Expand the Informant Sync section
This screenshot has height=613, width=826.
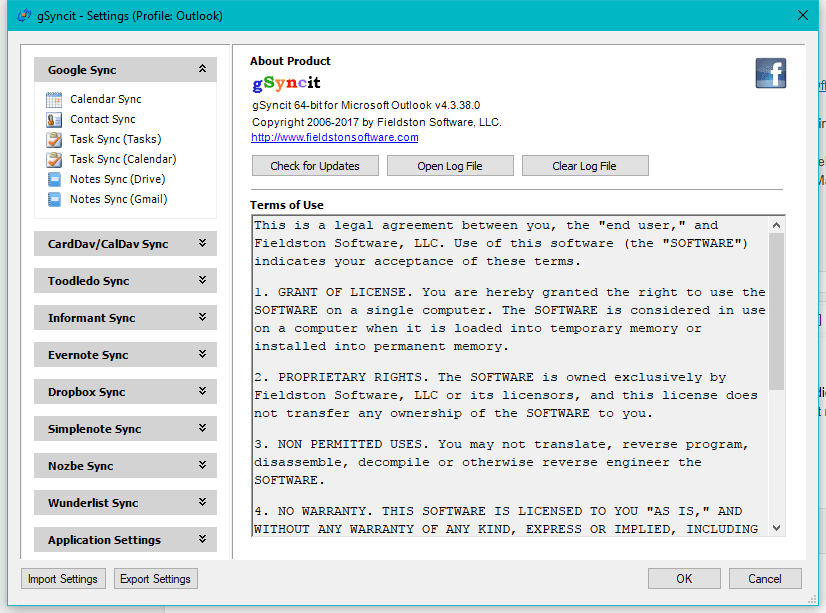click(x=125, y=318)
